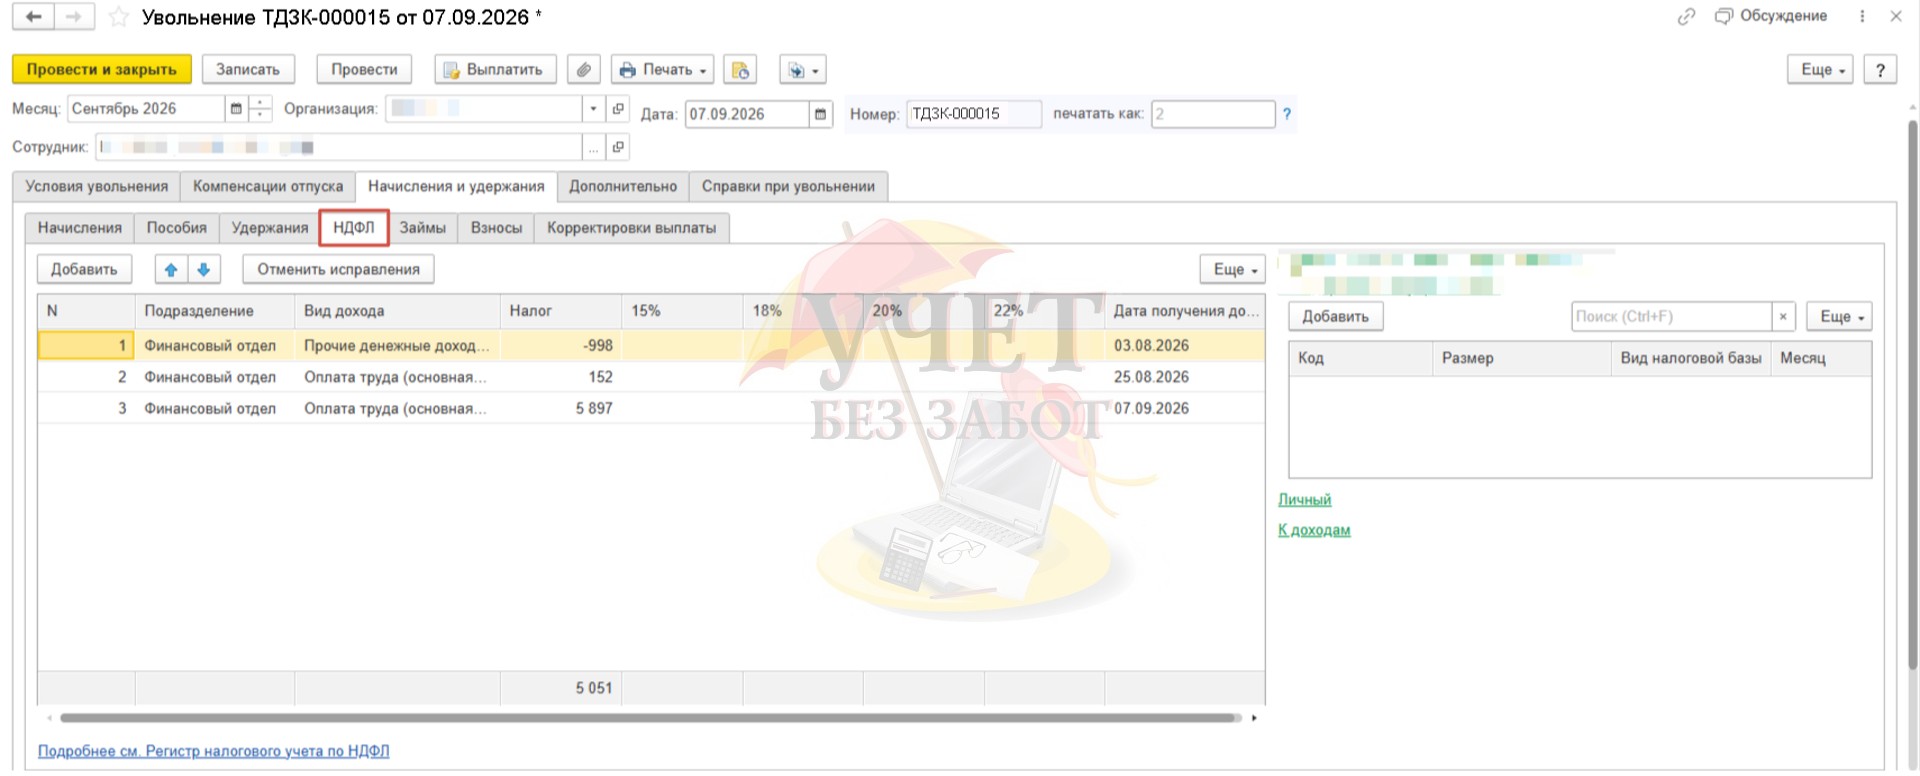Copy link using the chain icon

click(x=1686, y=16)
